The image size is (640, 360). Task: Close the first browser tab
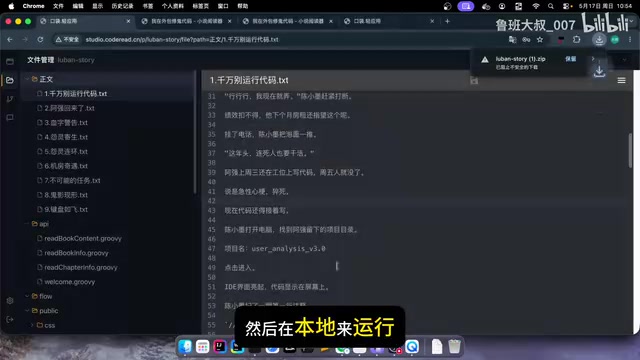[x=128, y=21]
